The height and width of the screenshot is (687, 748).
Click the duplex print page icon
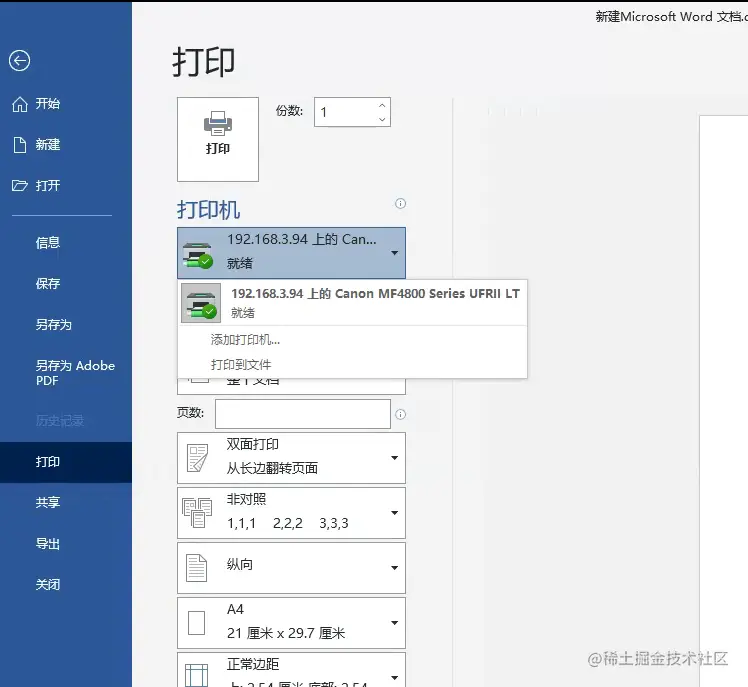197,458
